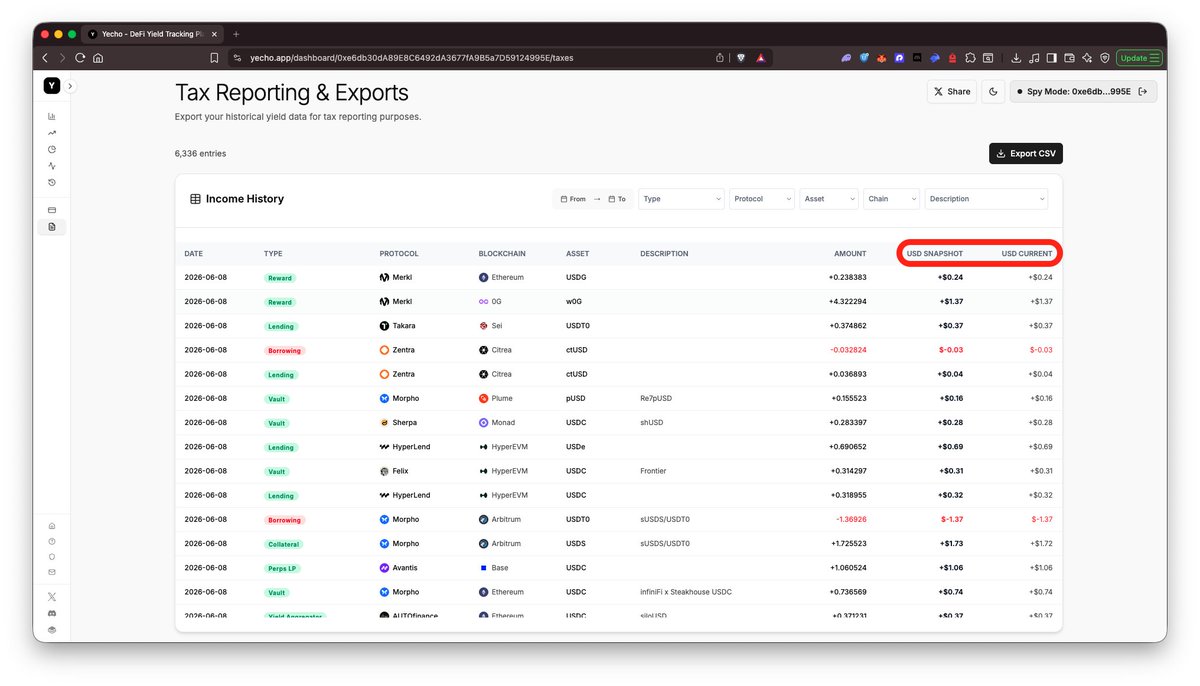Pick the From date filter
The width and height of the screenshot is (1200, 686).
click(x=573, y=199)
